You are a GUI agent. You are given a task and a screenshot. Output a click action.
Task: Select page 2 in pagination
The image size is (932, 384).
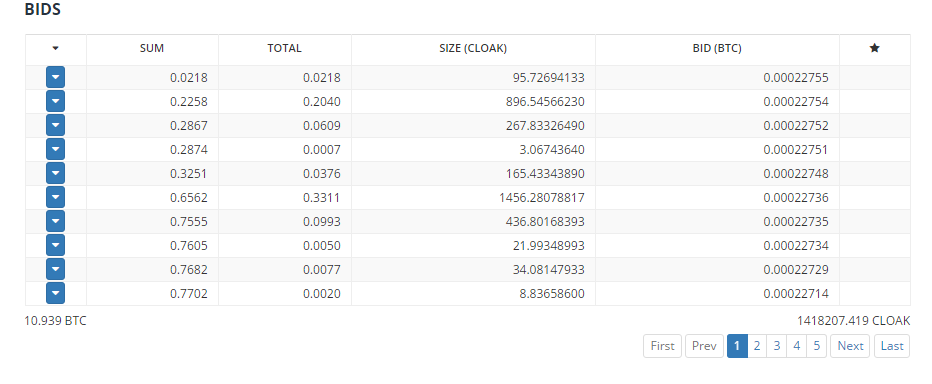(x=757, y=346)
